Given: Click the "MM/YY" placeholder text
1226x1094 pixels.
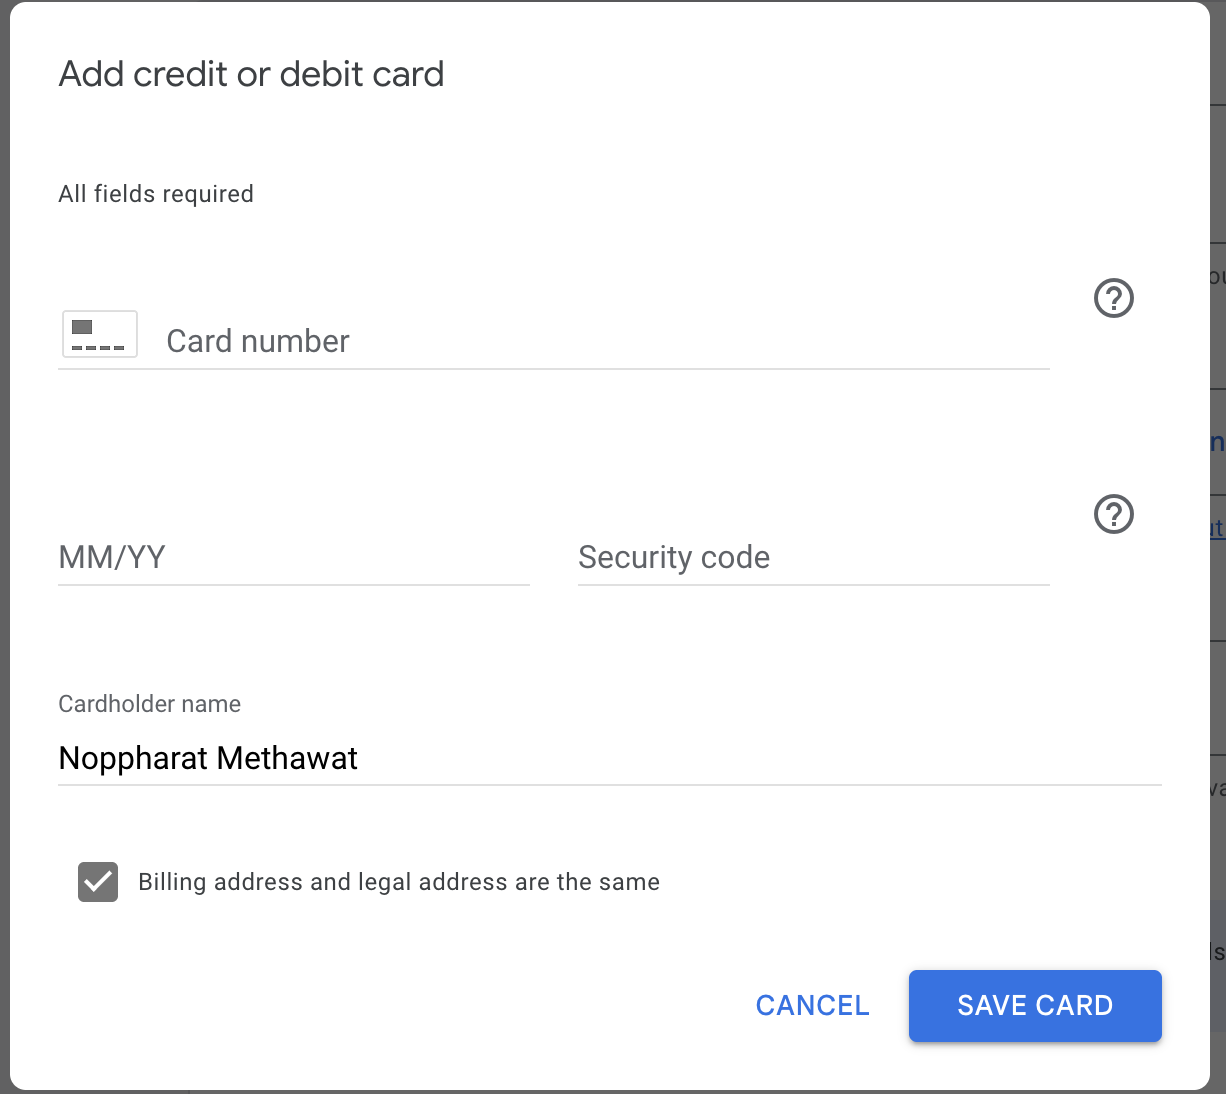Looking at the screenshot, I should coord(112,557).
